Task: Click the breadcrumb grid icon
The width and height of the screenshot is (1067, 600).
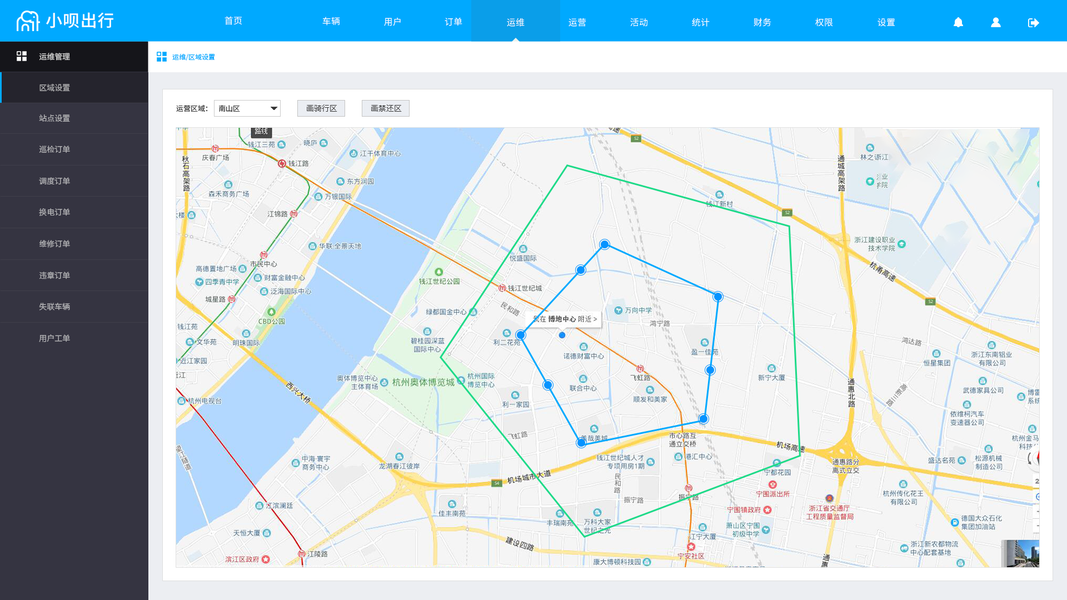Action: click(x=161, y=56)
